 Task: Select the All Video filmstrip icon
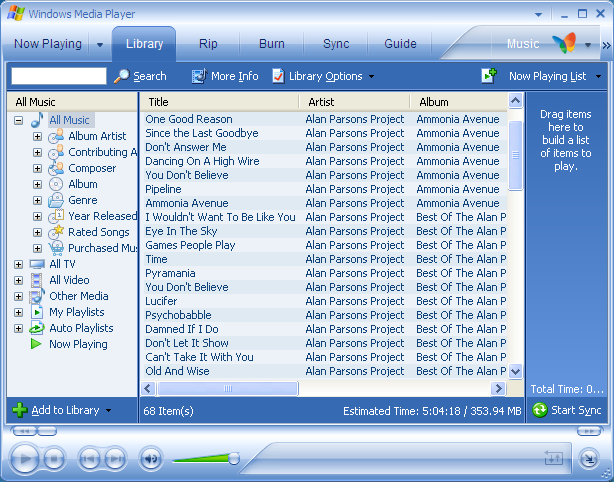click(x=37, y=280)
